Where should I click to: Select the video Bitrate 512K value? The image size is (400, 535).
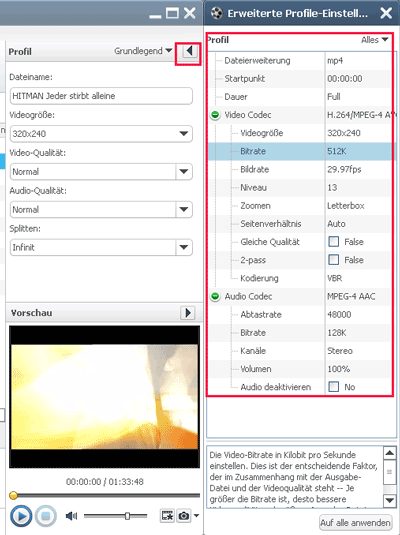pyautogui.click(x=337, y=151)
